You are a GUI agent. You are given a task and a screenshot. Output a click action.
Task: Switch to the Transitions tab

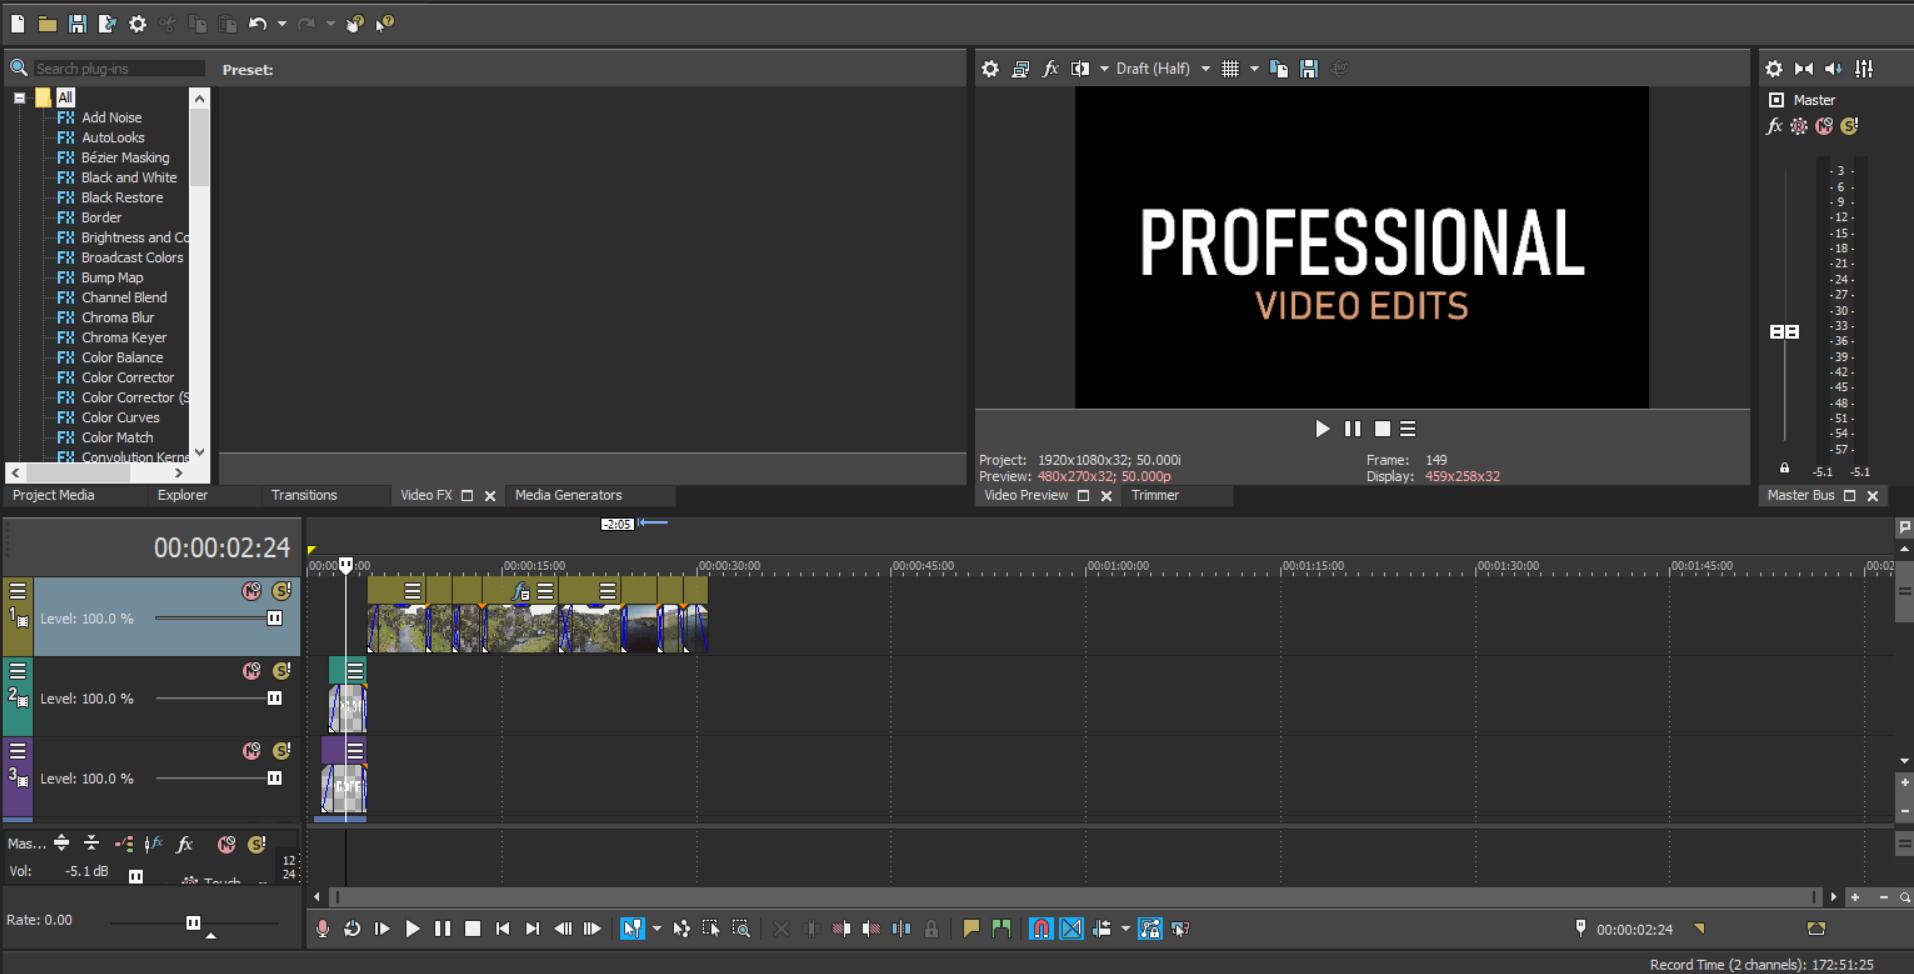tap(303, 495)
